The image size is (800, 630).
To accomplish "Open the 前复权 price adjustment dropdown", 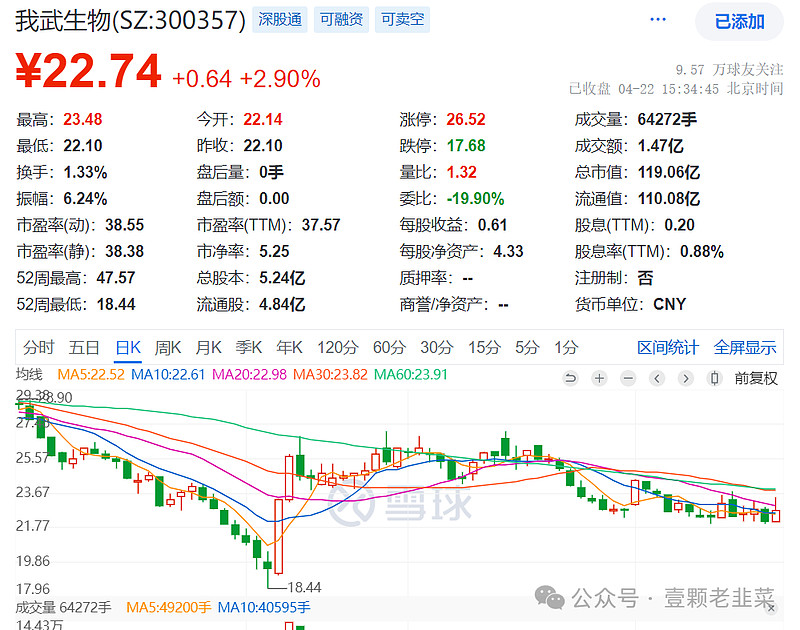I will click(755, 378).
